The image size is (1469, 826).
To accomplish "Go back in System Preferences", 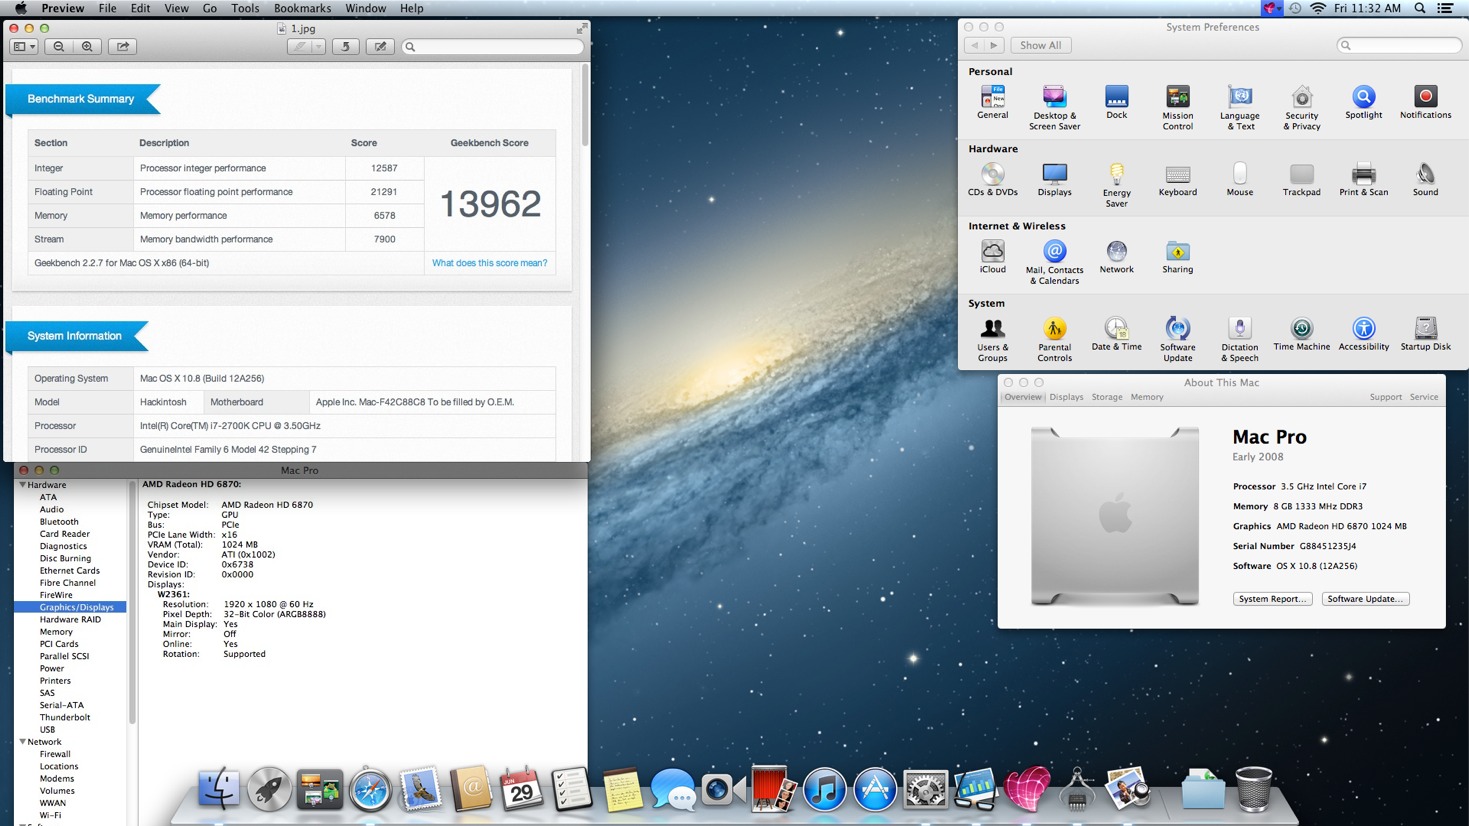I will (x=974, y=45).
